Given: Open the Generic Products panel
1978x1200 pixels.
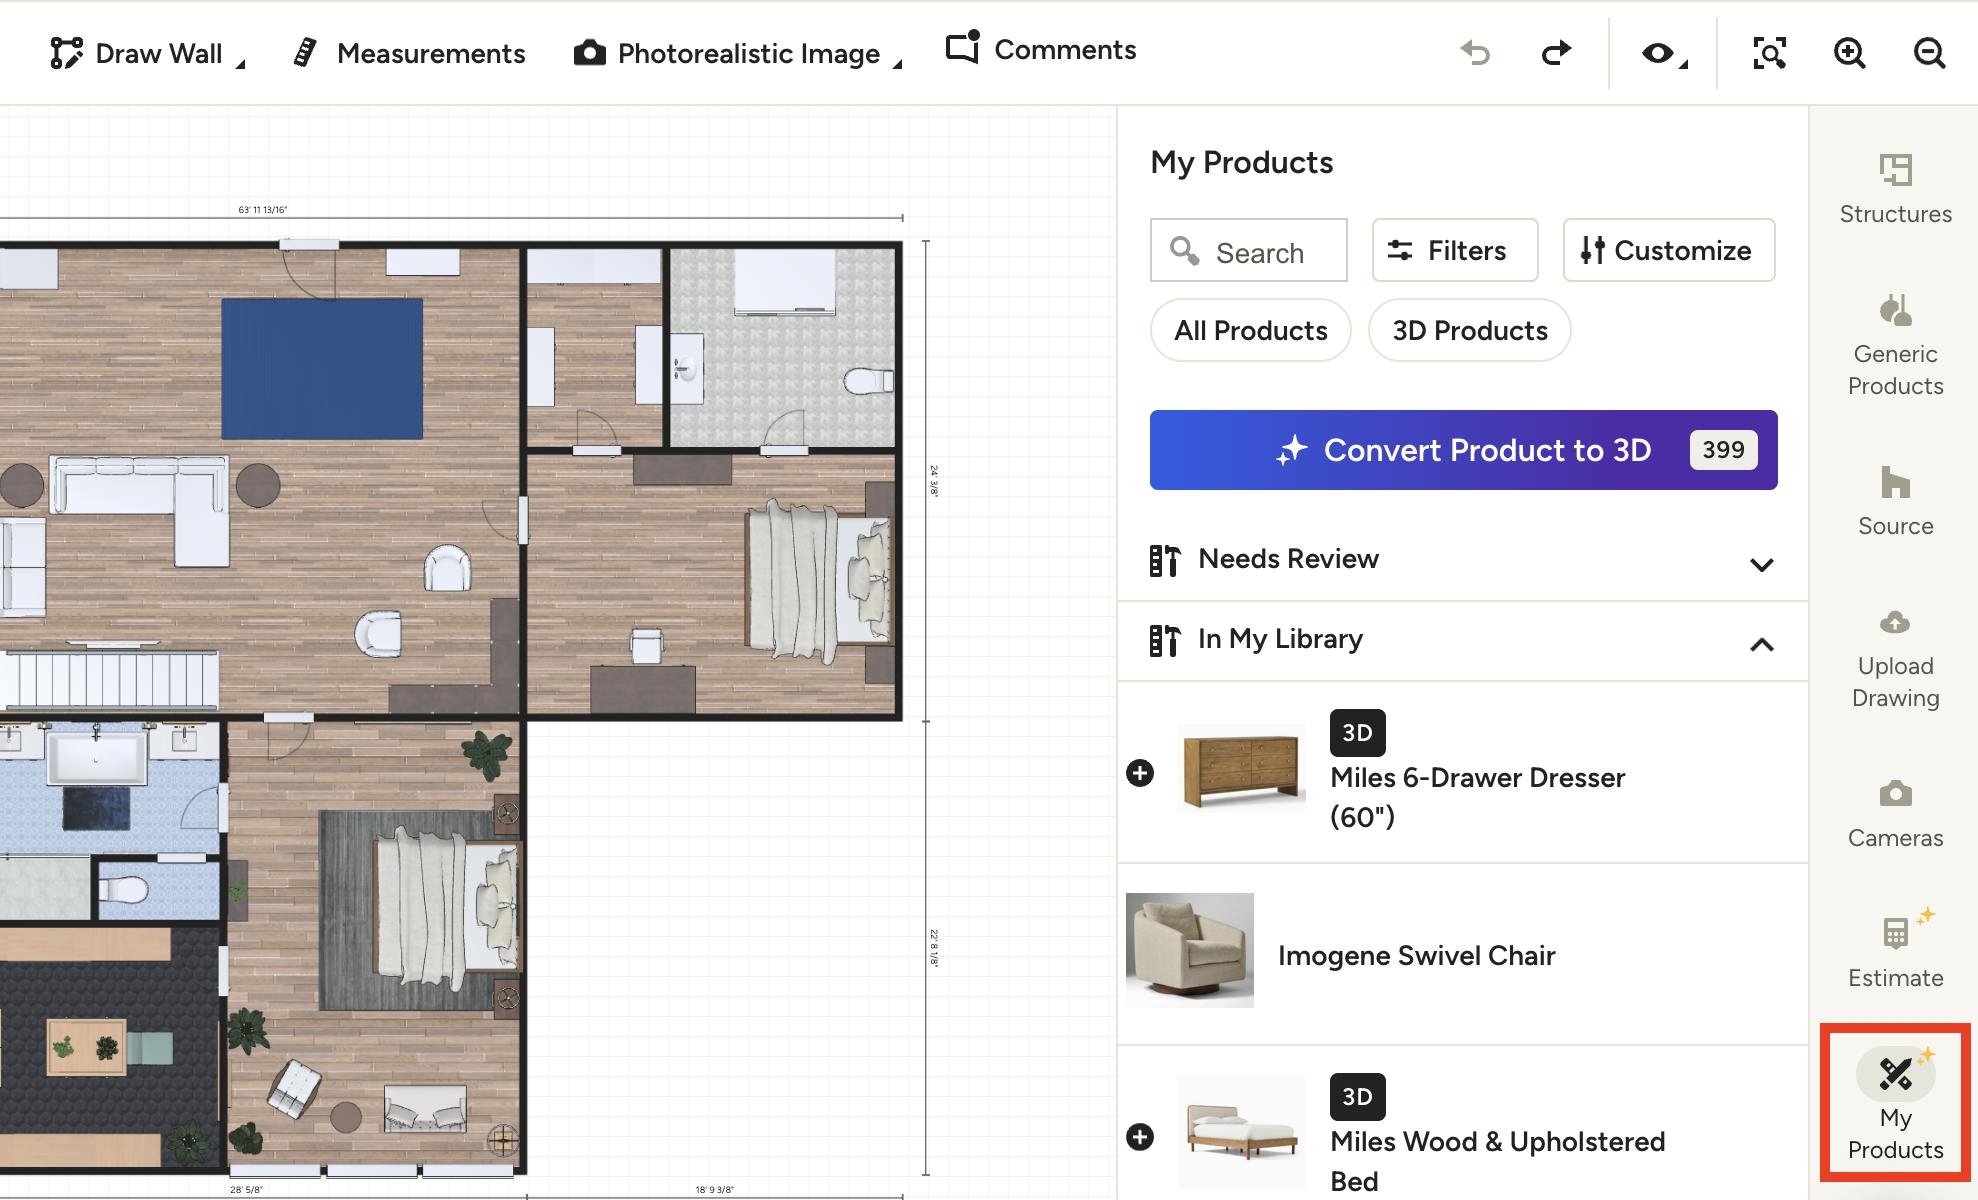Looking at the screenshot, I should click(1895, 345).
